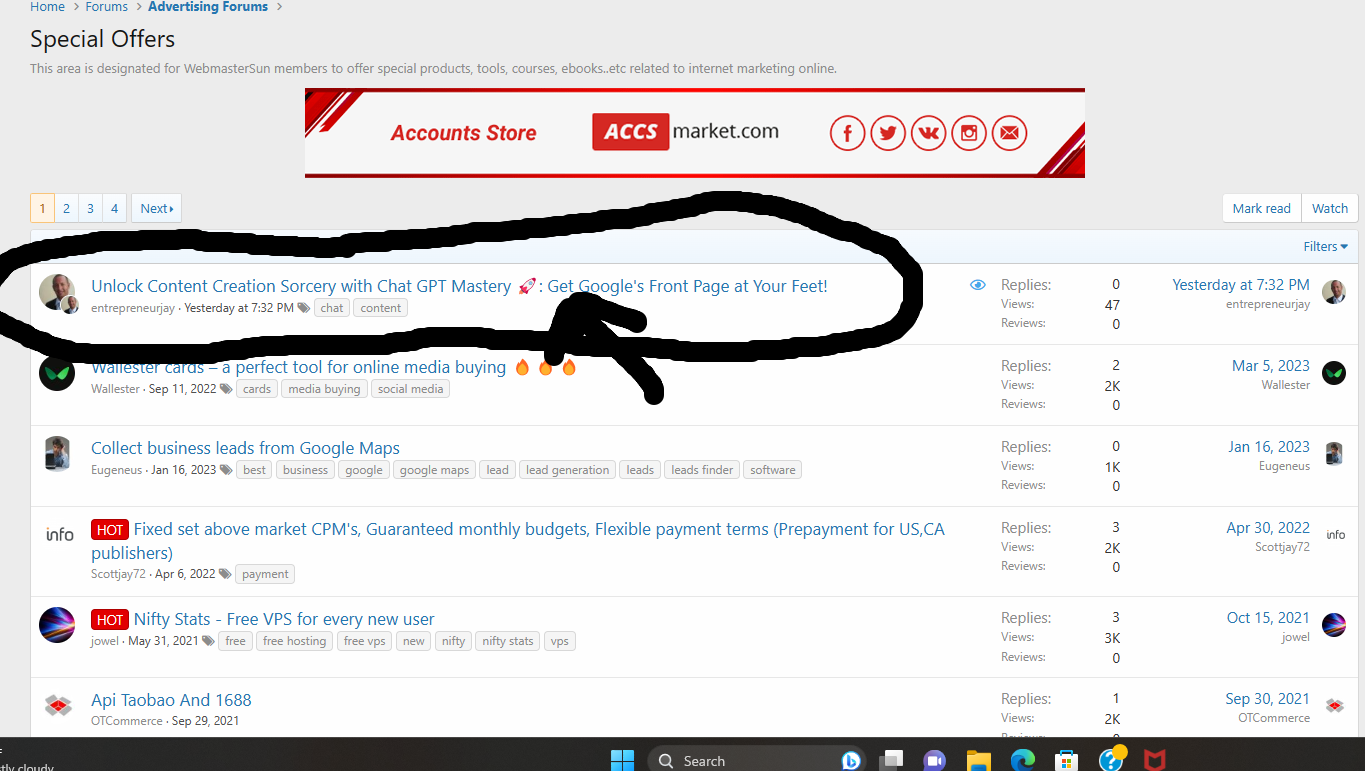Select the 'social media' tag
Viewport: 1365px width, 771px height.
(410, 389)
